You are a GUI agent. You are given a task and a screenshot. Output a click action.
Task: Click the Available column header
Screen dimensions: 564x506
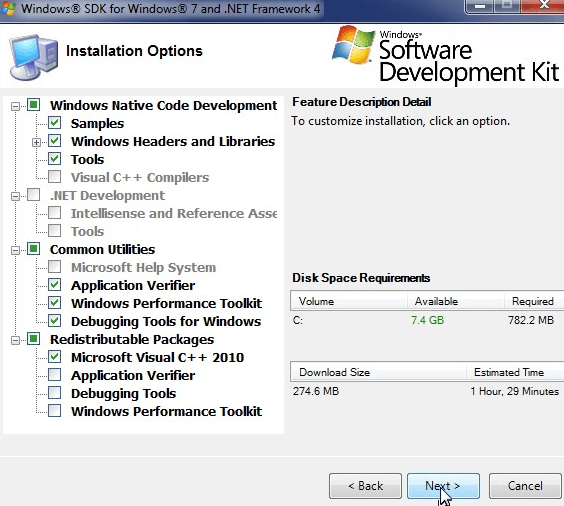click(455, 301)
